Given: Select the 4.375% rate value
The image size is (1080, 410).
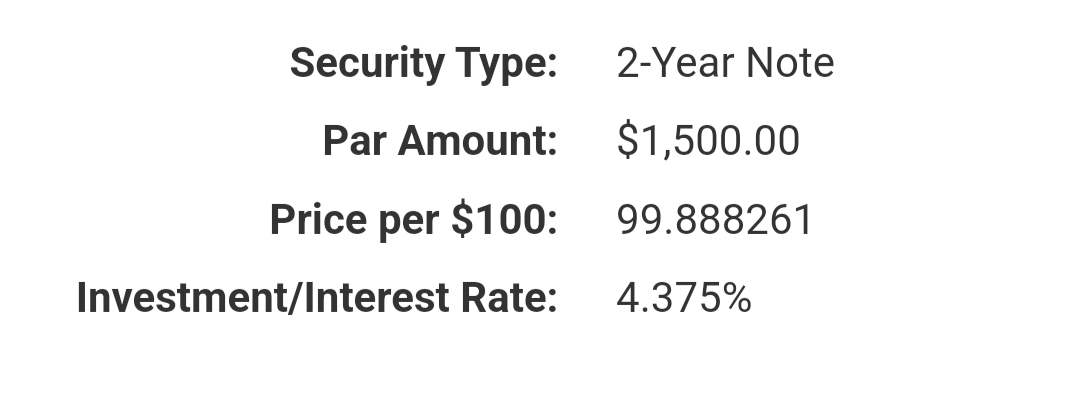Looking at the screenshot, I should click(x=684, y=298).
